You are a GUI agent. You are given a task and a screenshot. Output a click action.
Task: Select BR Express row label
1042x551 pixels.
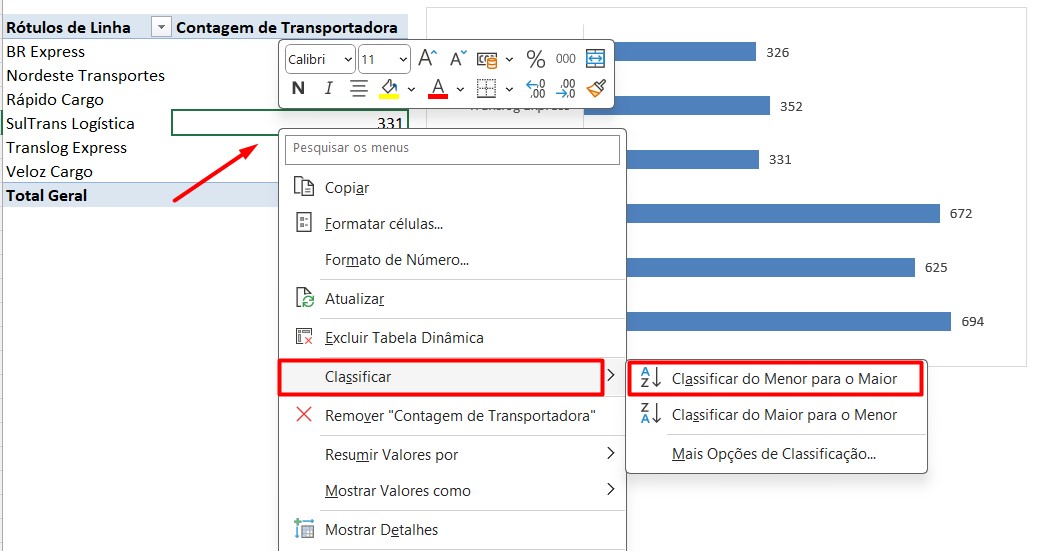pos(46,52)
